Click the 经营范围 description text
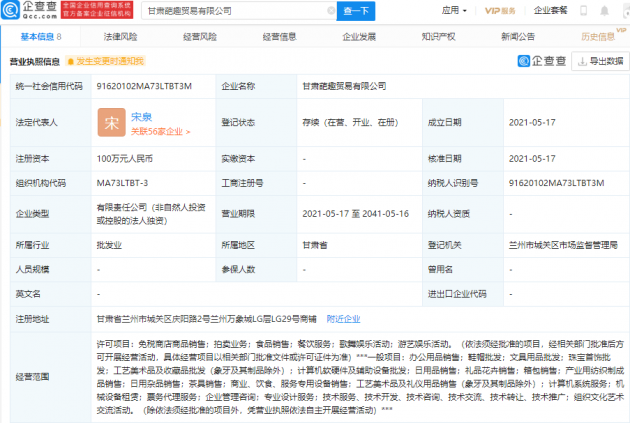Screen dimensions: 630x423 tap(360, 377)
